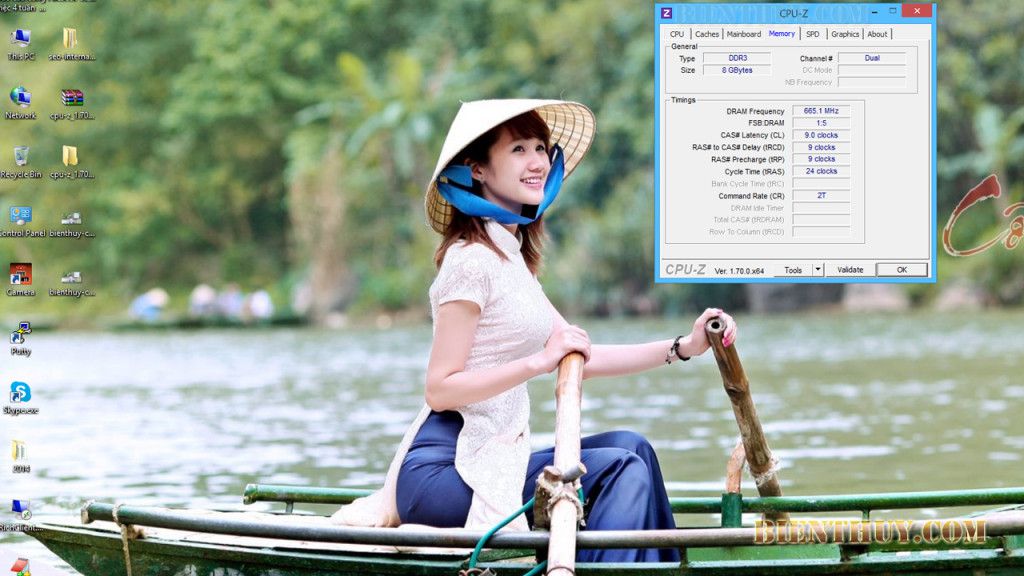Select the cpu-z_1.70 yellow folder icon
The width and height of the screenshot is (1024, 576).
(71, 161)
